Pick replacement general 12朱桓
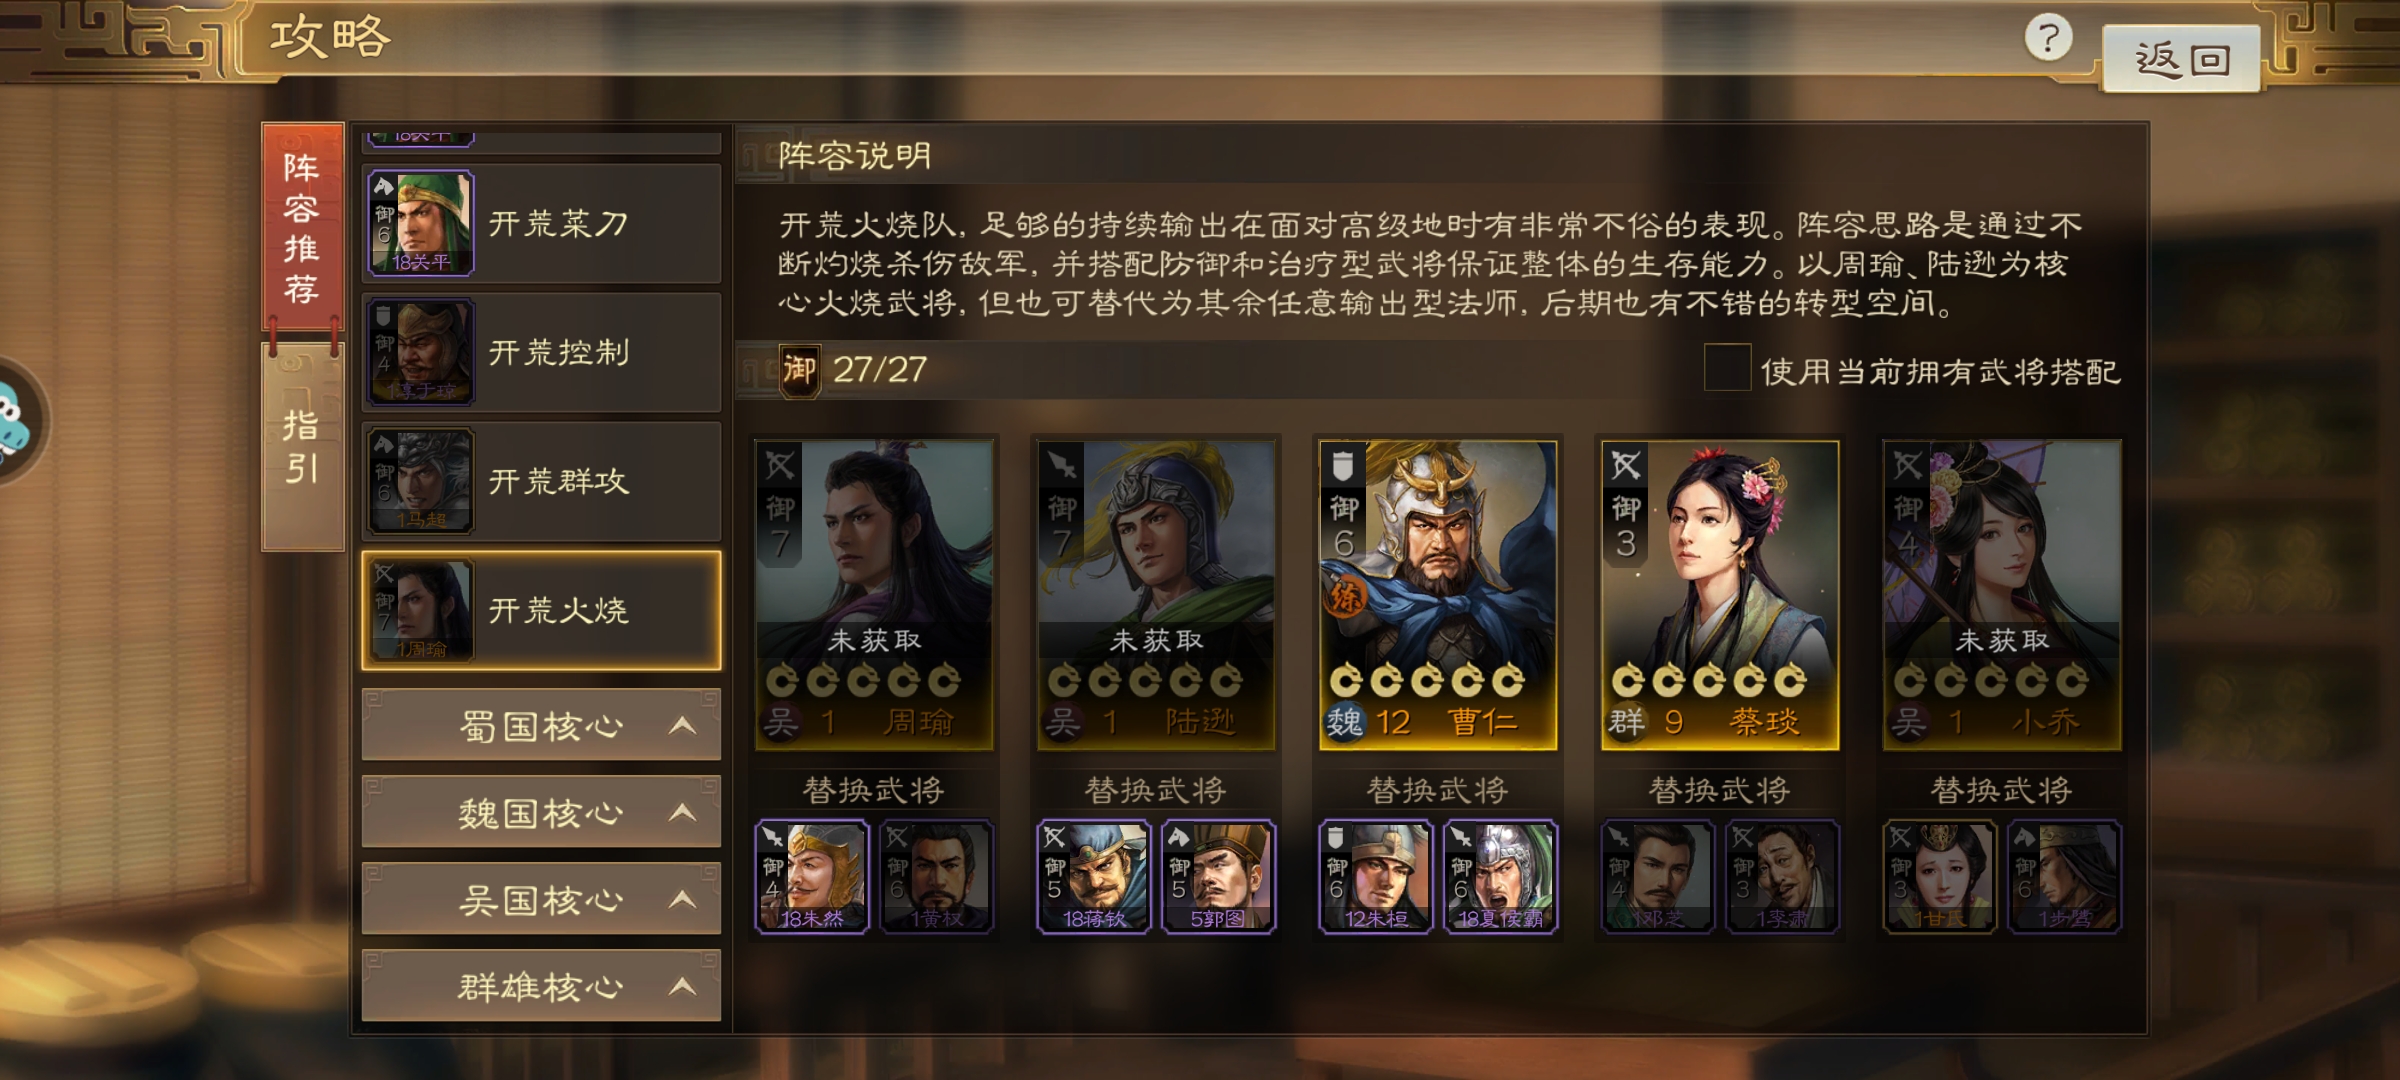The image size is (2400, 1080). coord(1375,877)
